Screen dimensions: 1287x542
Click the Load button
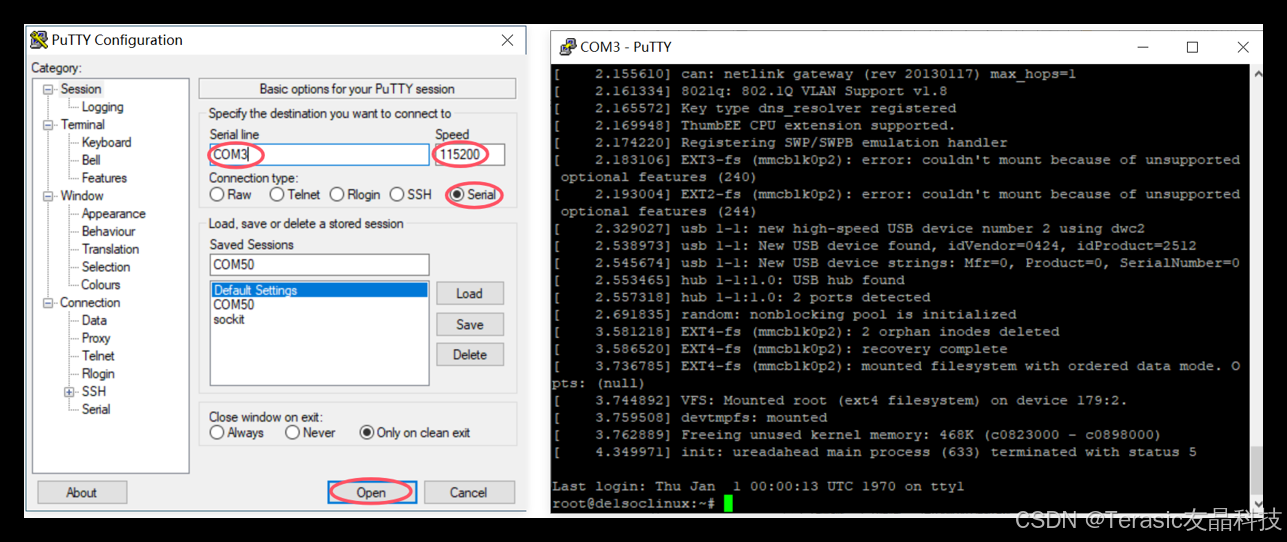(x=469, y=294)
